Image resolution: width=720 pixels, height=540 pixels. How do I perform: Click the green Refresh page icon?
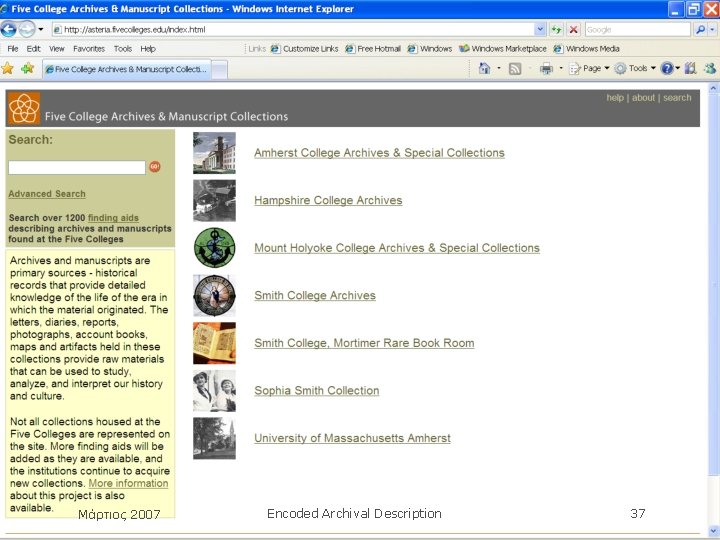pyautogui.click(x=557, y=30)
